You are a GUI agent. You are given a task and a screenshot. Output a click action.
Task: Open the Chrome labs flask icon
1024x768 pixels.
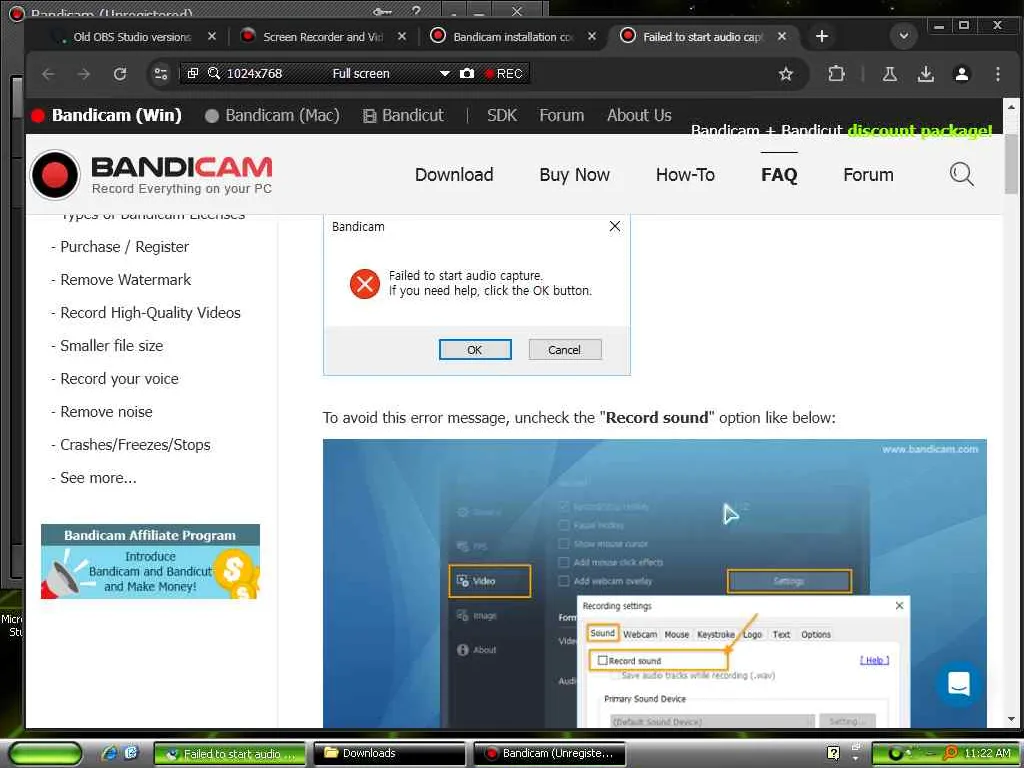(889, 74)
